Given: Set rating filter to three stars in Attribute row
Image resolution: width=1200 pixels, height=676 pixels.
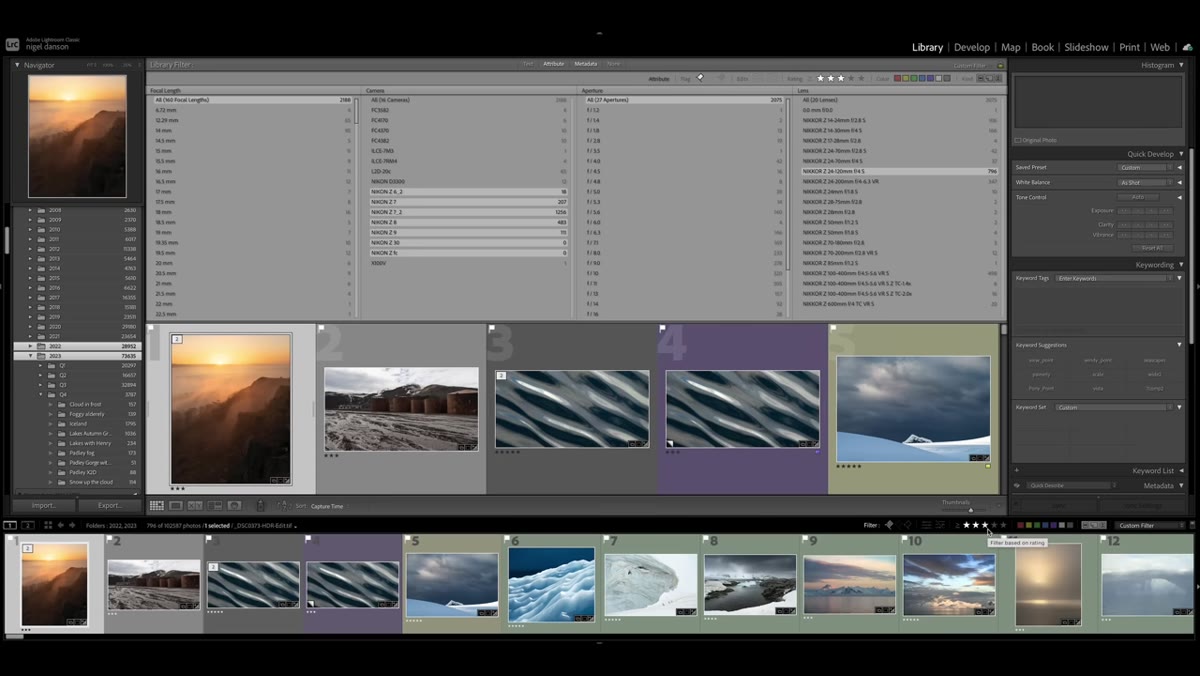Looking at the screenshot, I should [x=841, y=78].
